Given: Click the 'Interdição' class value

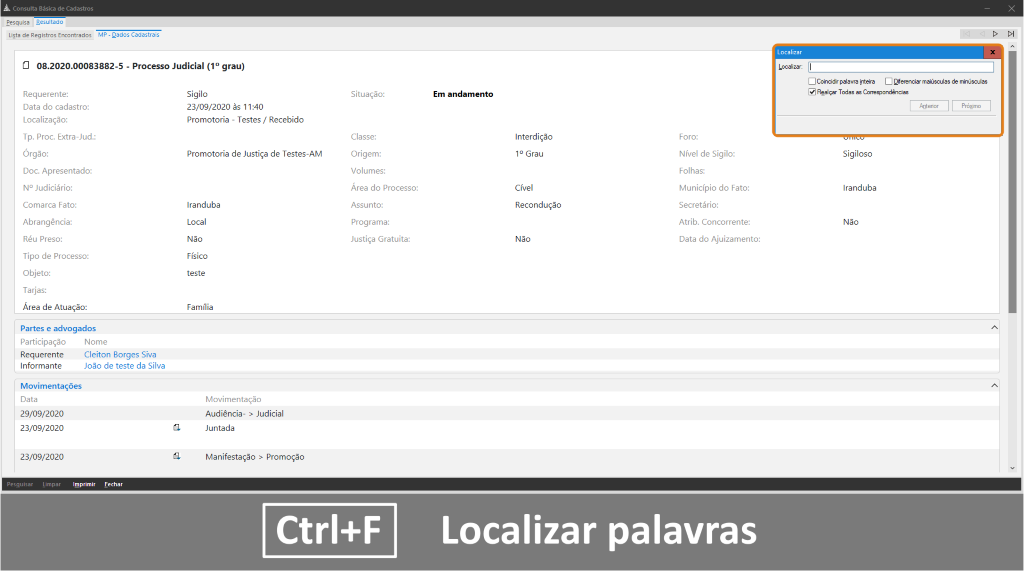Looking at the screenshot, I should [x=534, y=137].
